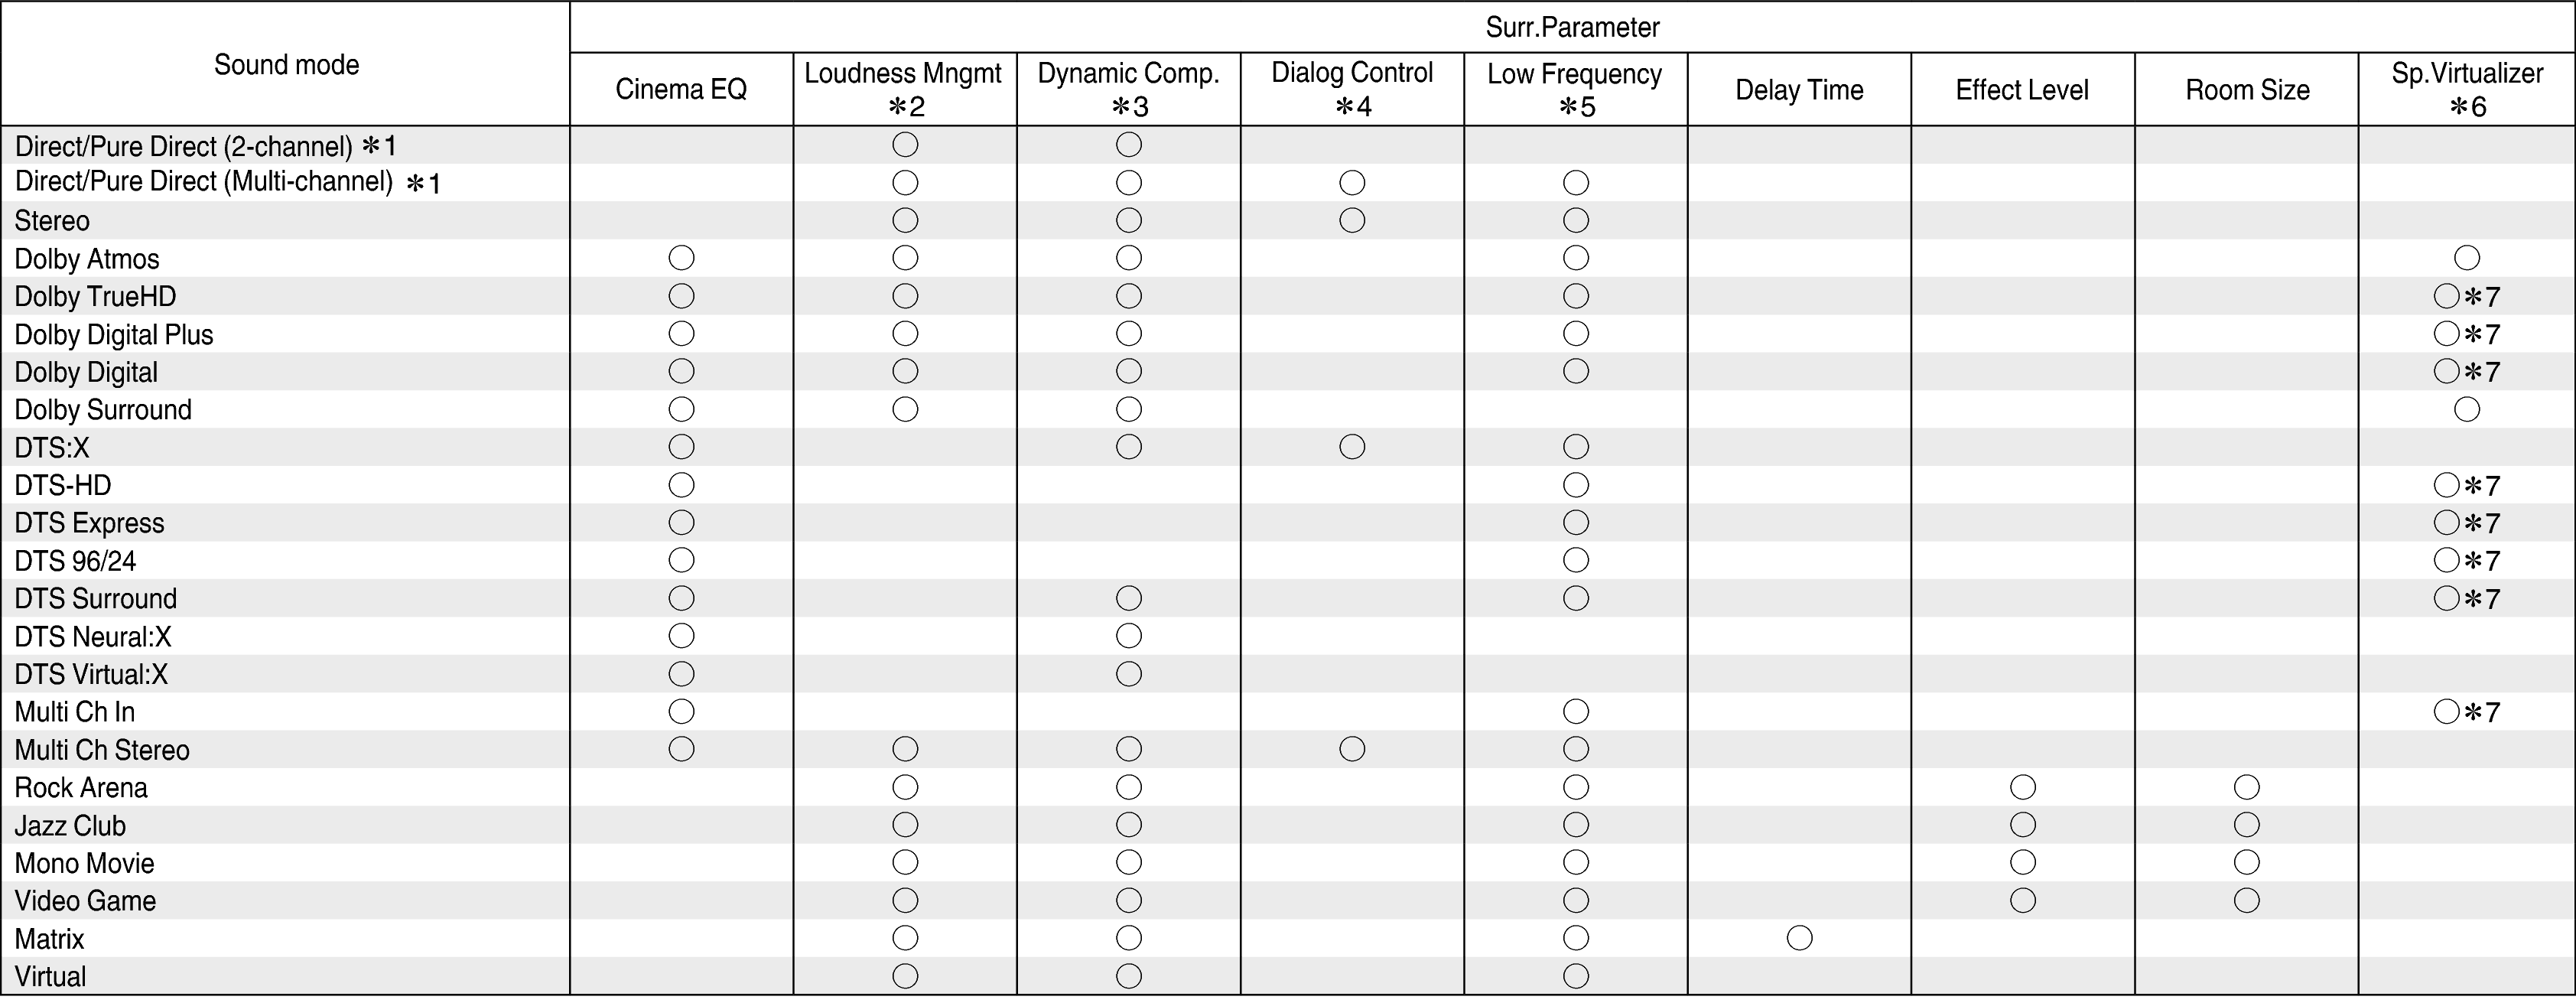The image size is (2576, 1003).
Task: Select the Room Size circle for Jazz Club
Action: click(x=2247, y=825)
